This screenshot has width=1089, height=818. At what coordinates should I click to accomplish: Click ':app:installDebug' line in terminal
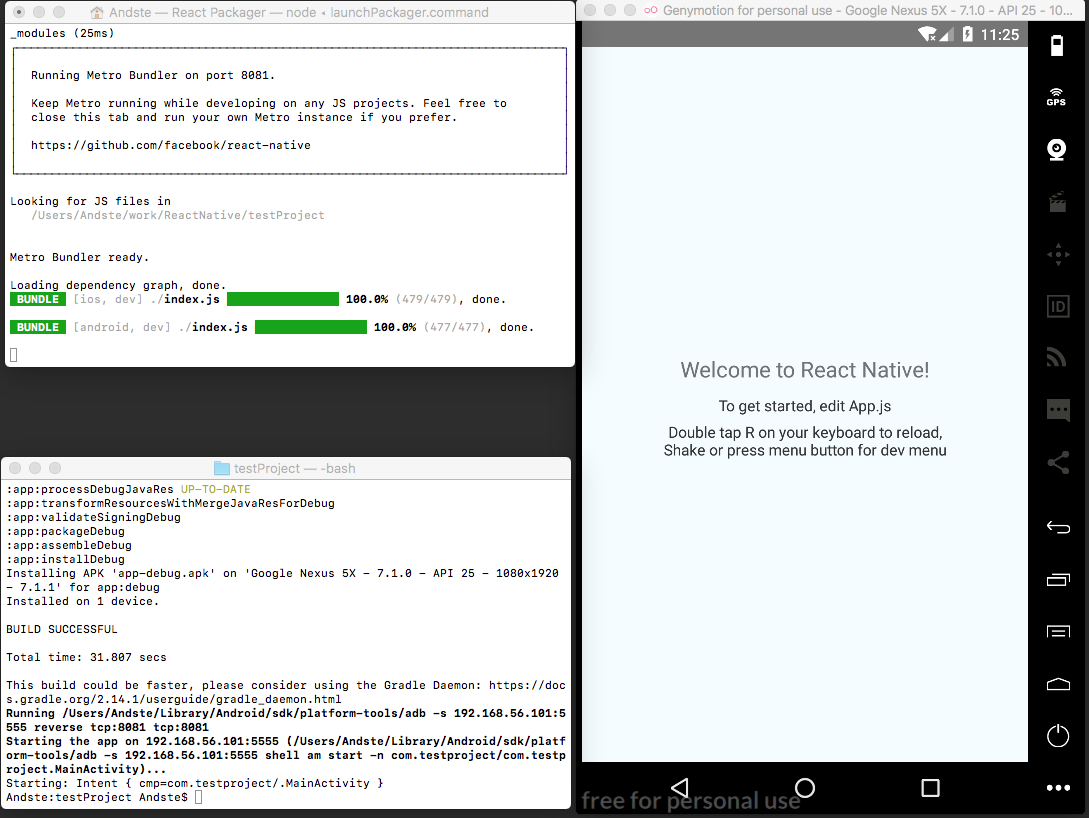coord(65,559)
